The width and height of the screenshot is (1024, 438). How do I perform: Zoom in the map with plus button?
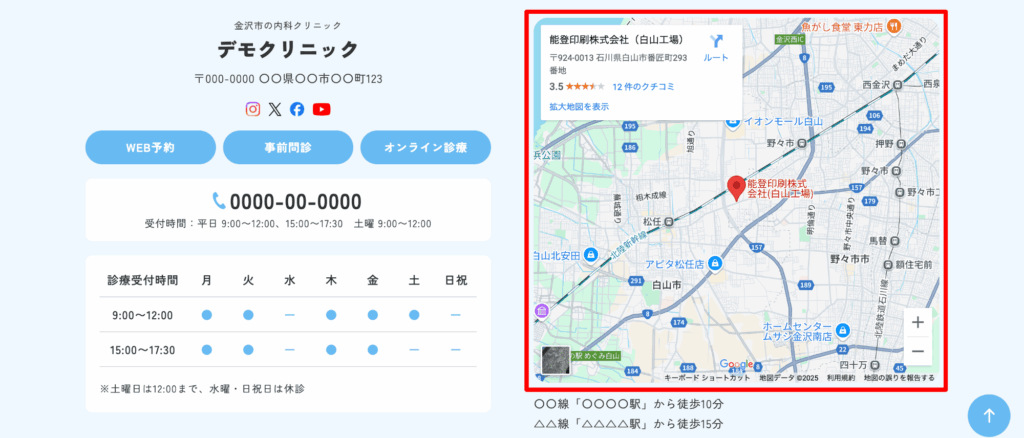click(x=917, y=323)
